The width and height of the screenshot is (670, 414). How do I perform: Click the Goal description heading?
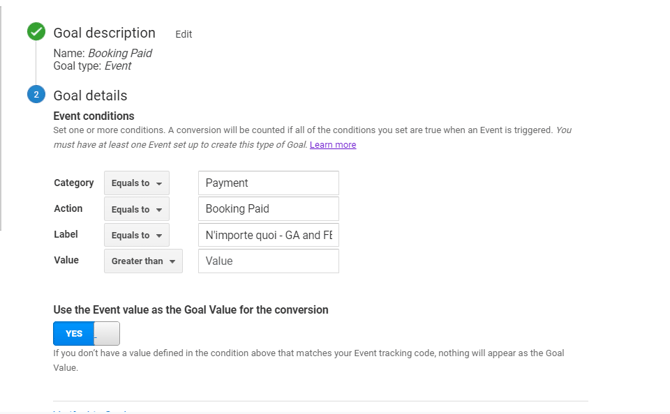click(104, 33)
